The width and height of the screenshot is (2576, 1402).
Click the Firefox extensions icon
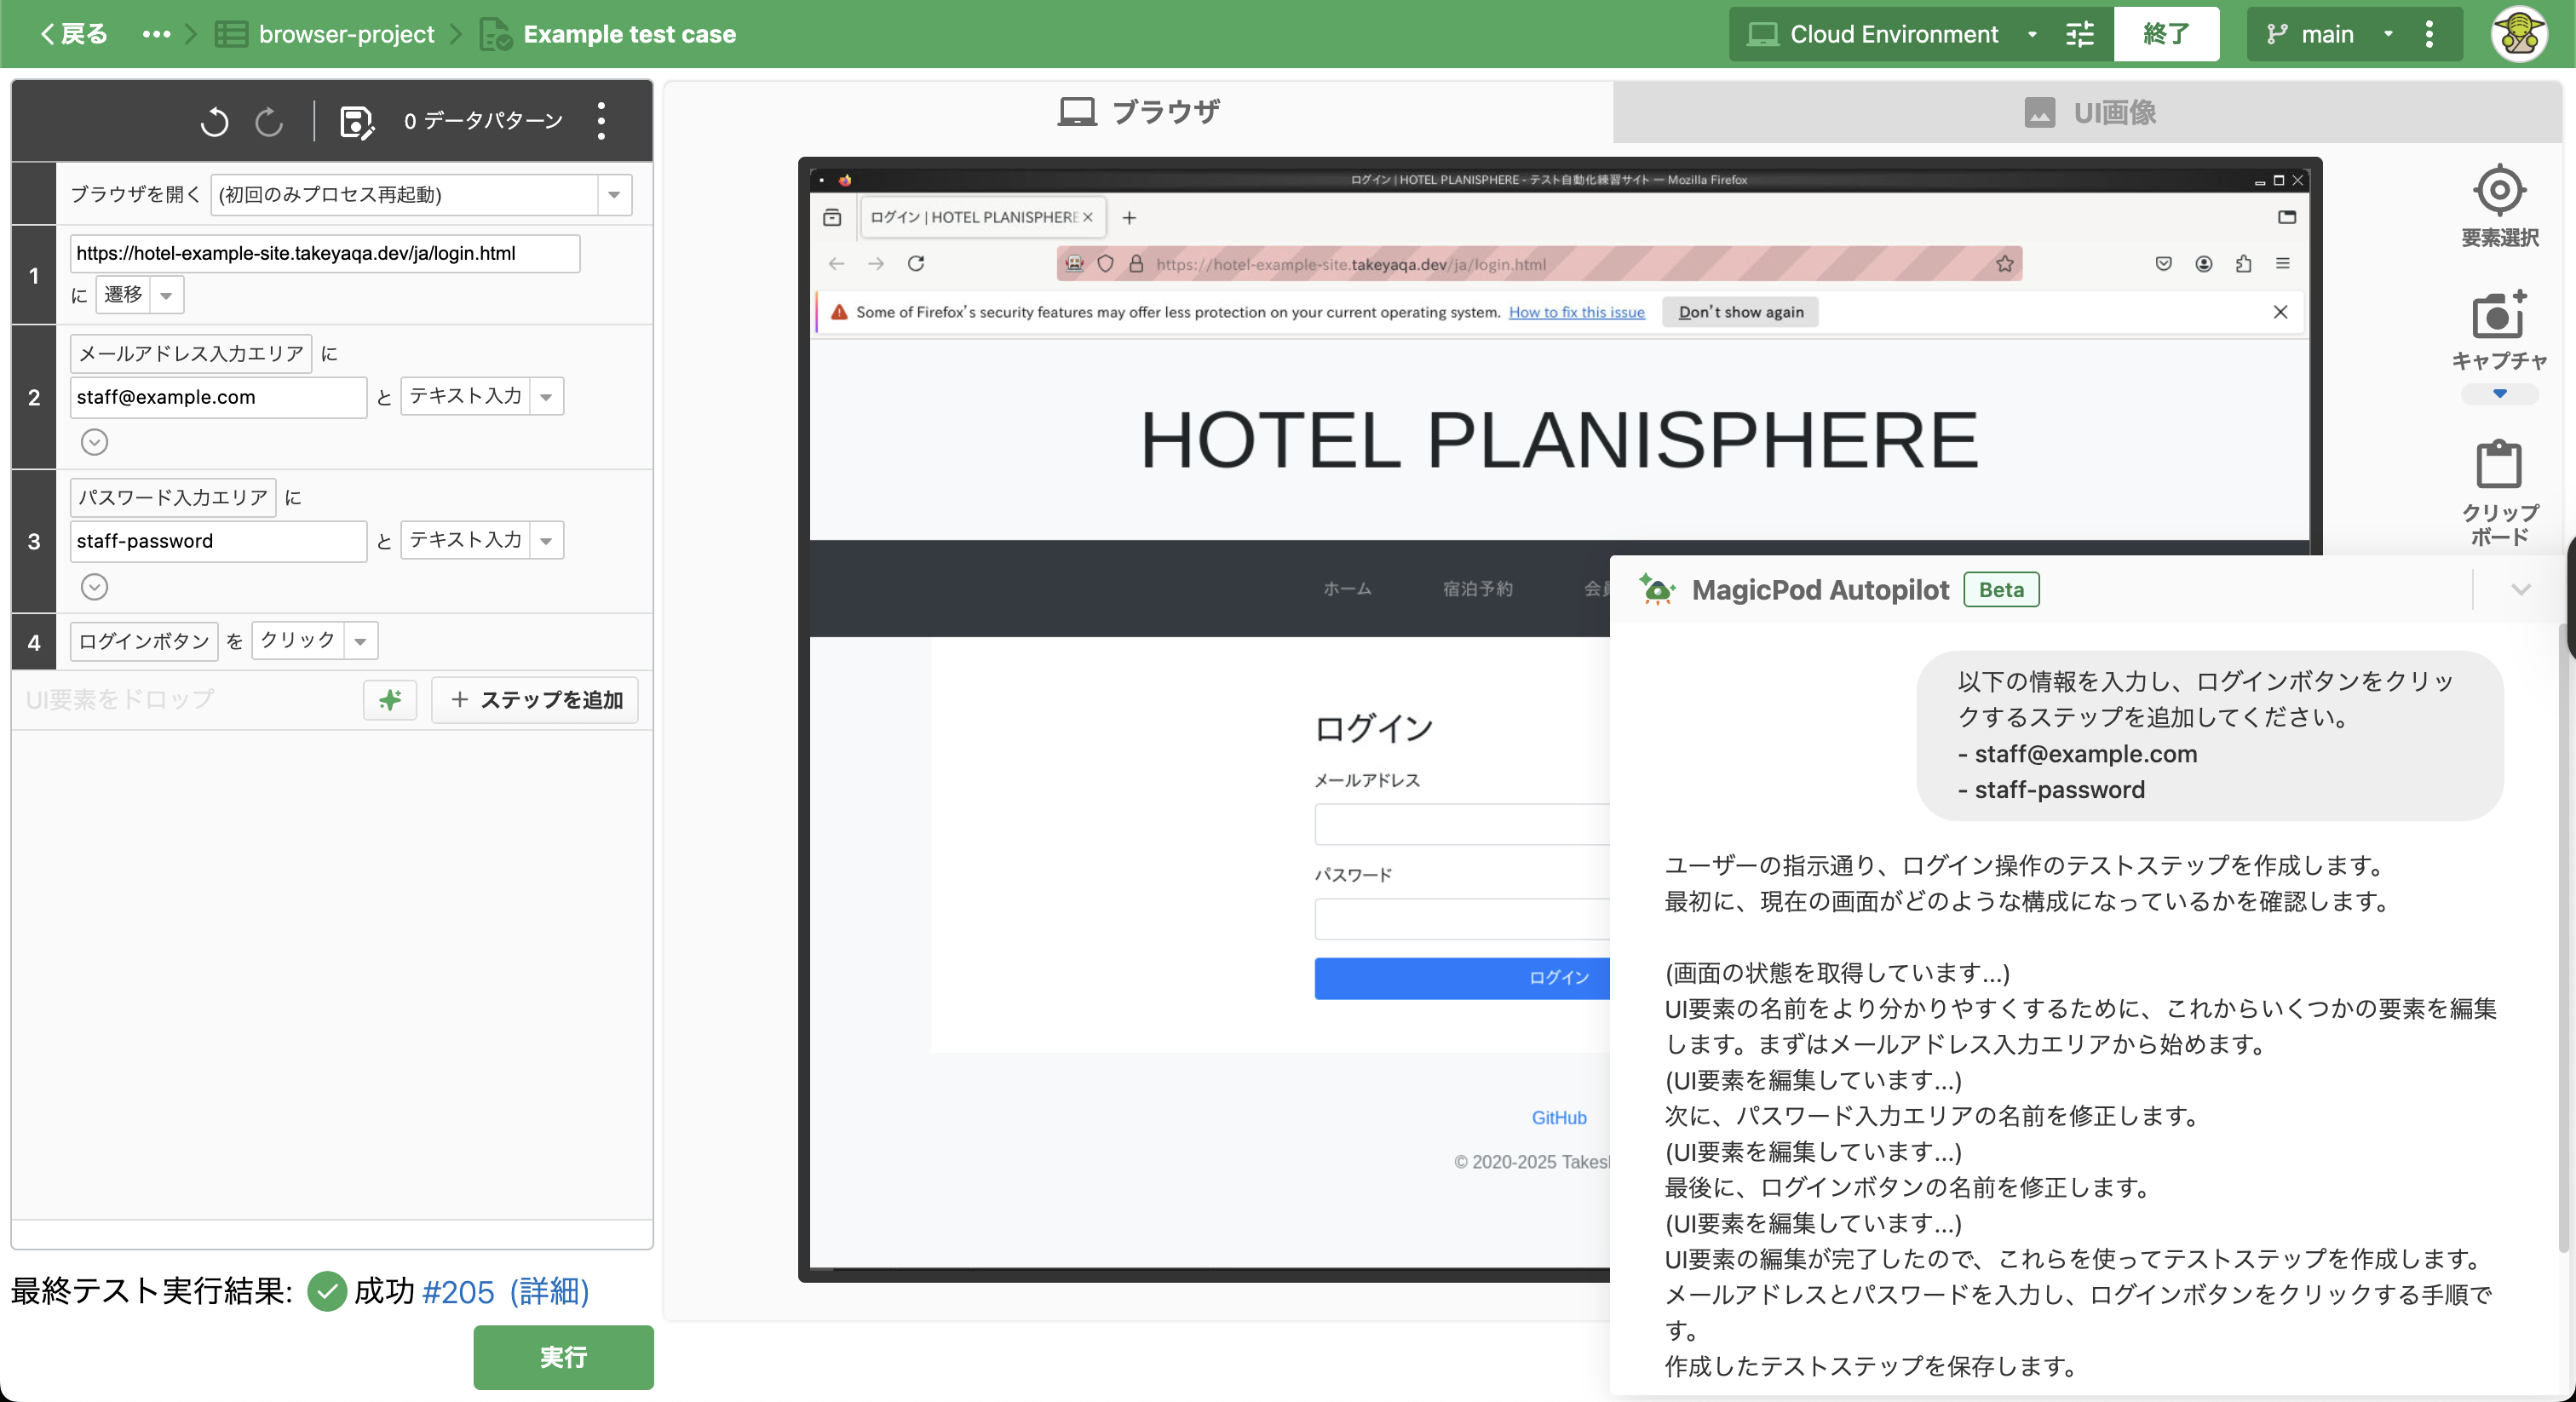tap(2243, 263)
